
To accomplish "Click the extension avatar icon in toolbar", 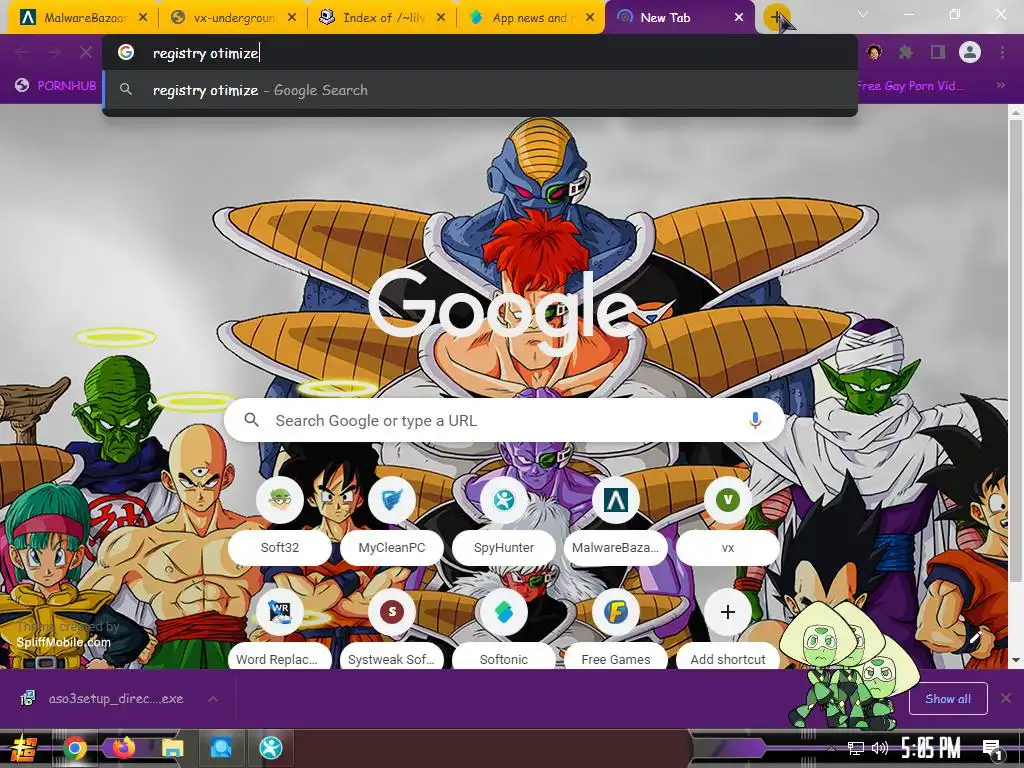I will 874,52.
